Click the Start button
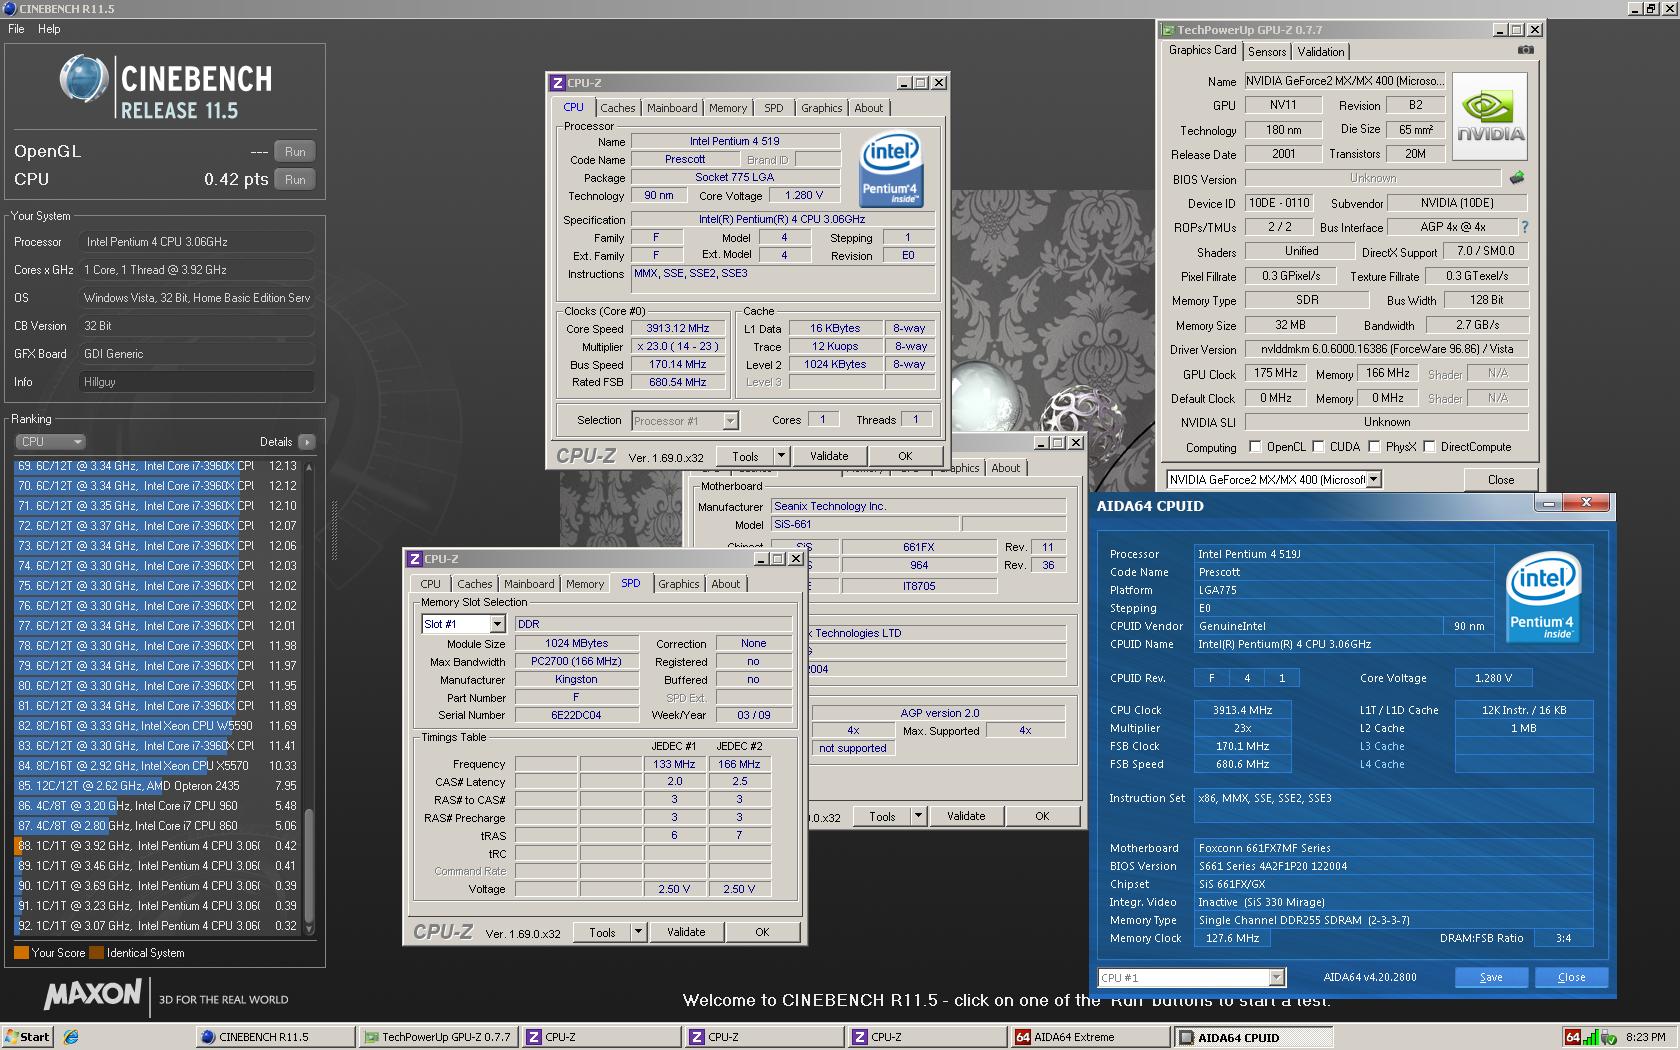Image resolution: width=1680 pixels, height=1050 pixels. pyautogui.click(x=28, y=1037)
